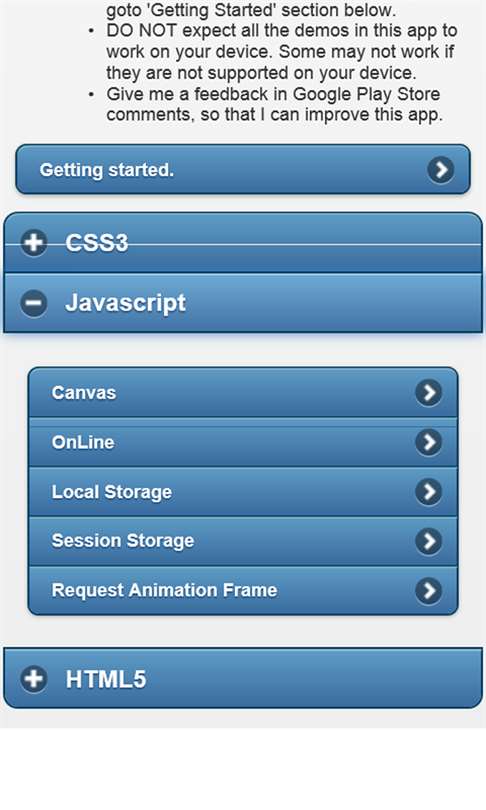Click the Javascript heading text
The height and width of the screenshot is (810, 486).
[126, 303]
